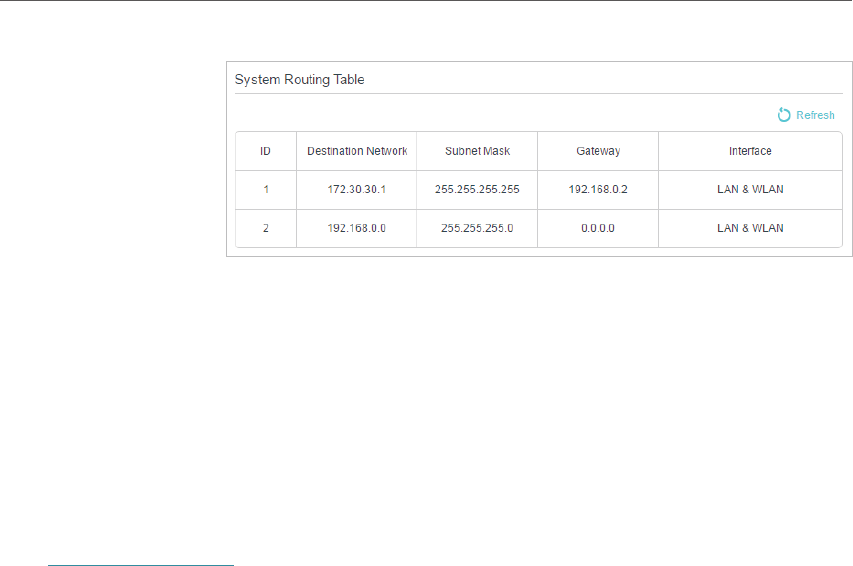Select LAN & WLAN in row 2
The image size is (853, 566).
pyautogui.click(x=750, y=229)
